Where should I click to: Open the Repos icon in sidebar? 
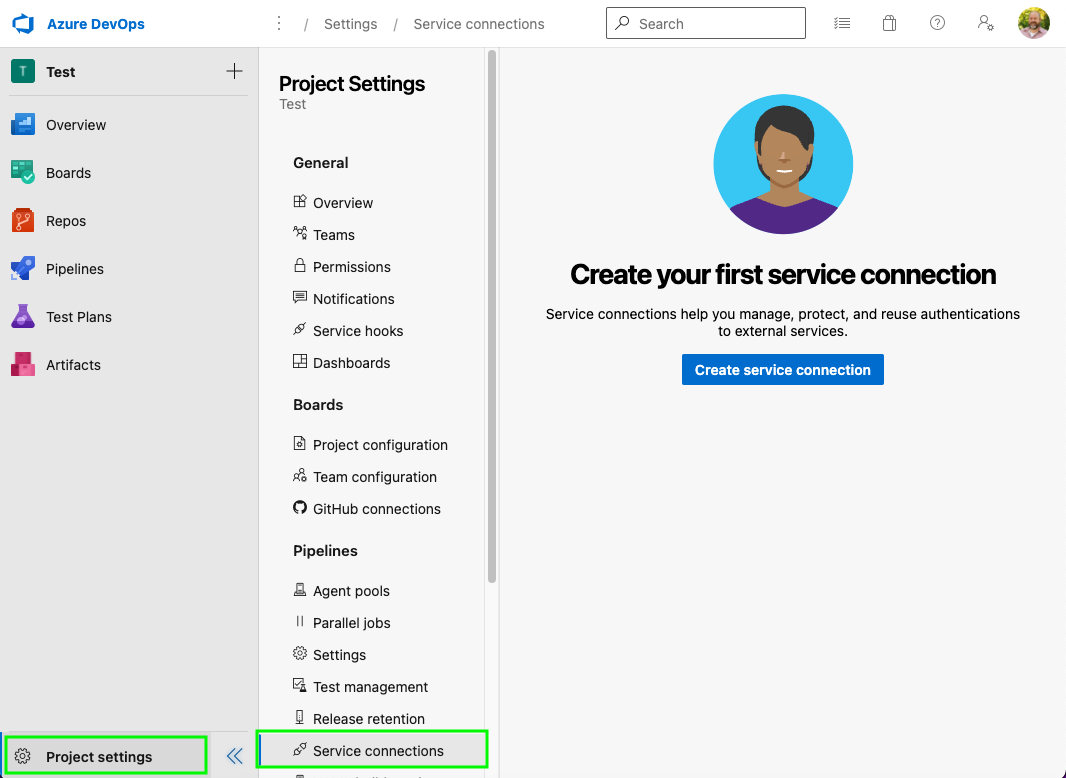point(23,221)
